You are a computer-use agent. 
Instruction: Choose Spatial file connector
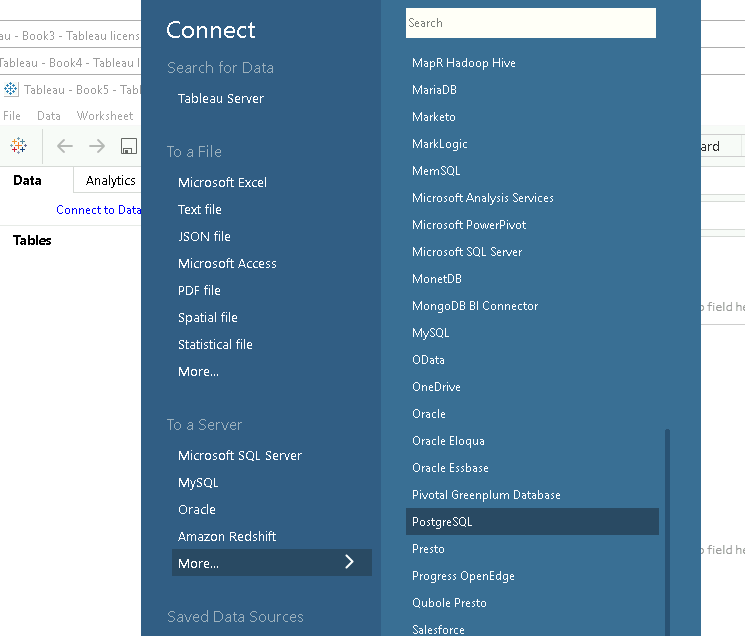[x=208, y=318]
